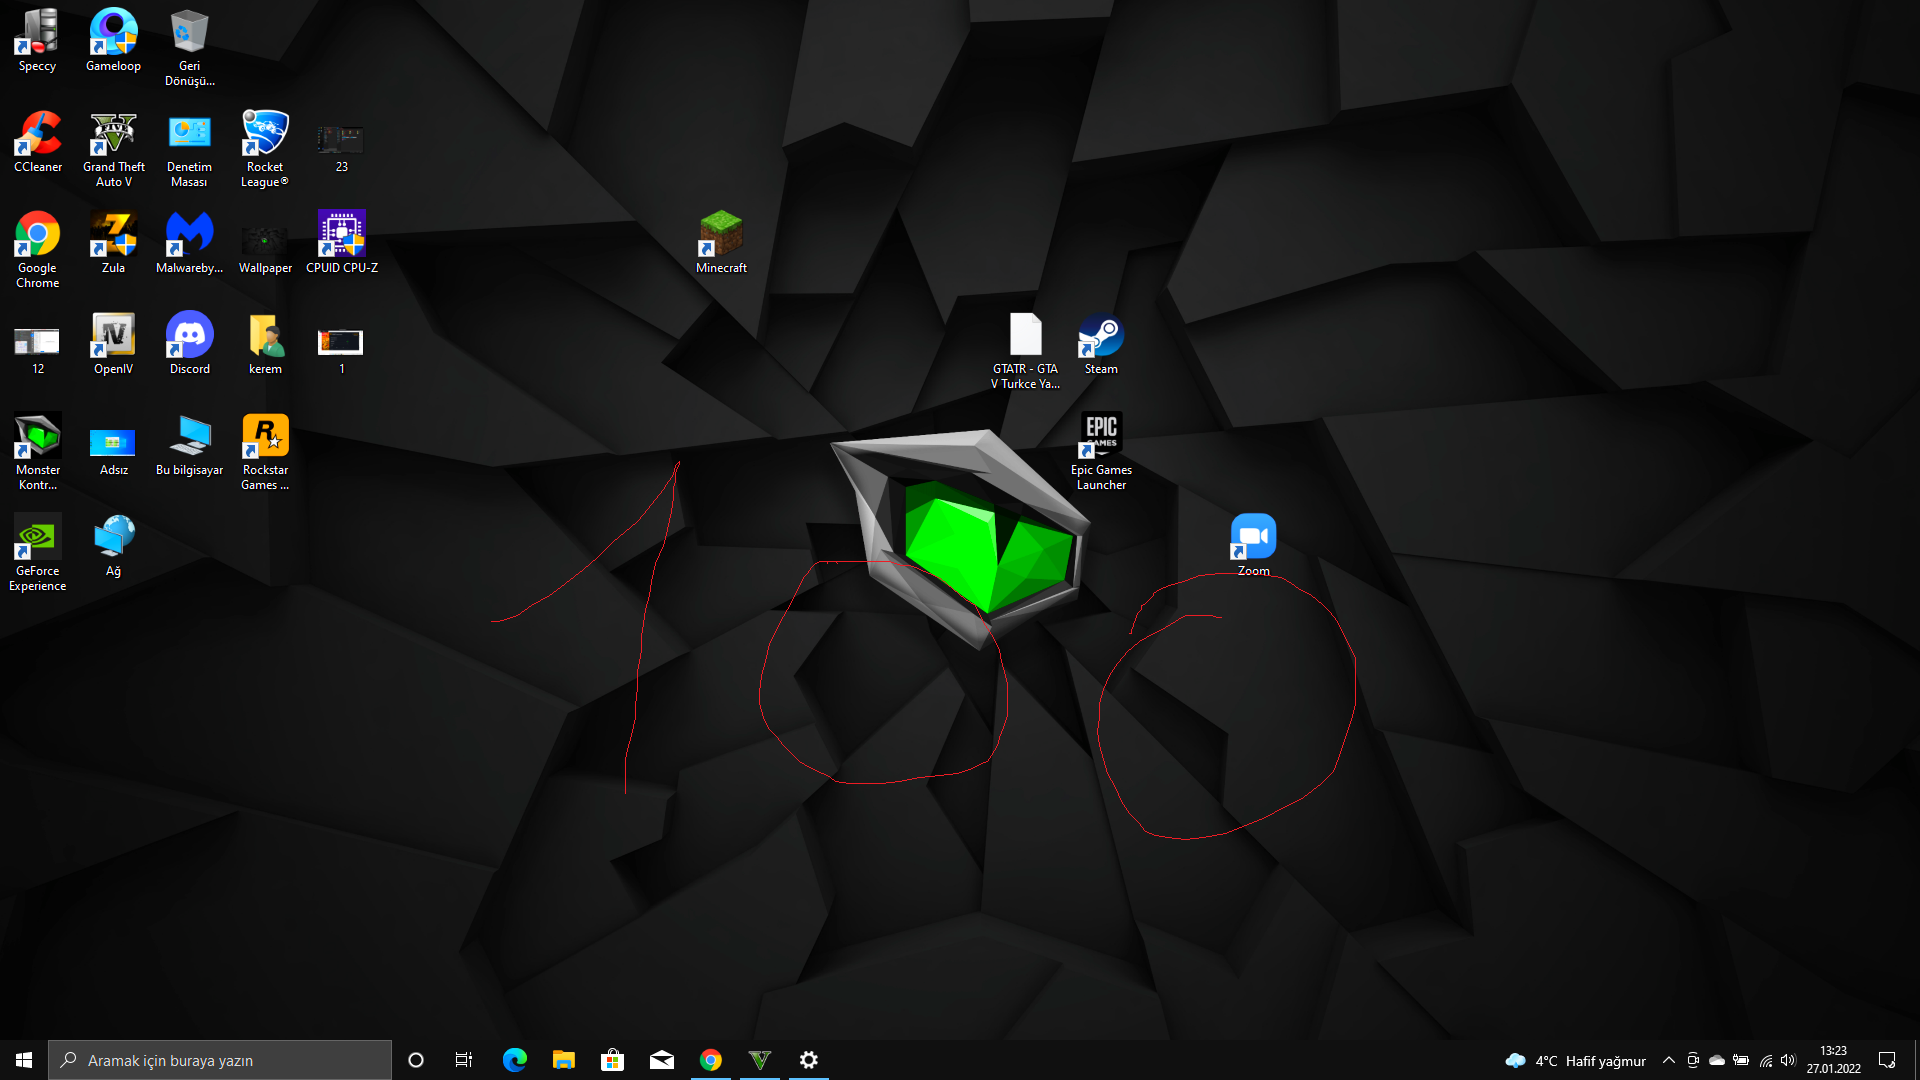Open the weather widget showing 4°C
Image resolution: width=1920 pixels, height=1080 pixels.
tap(1576, 1060)
